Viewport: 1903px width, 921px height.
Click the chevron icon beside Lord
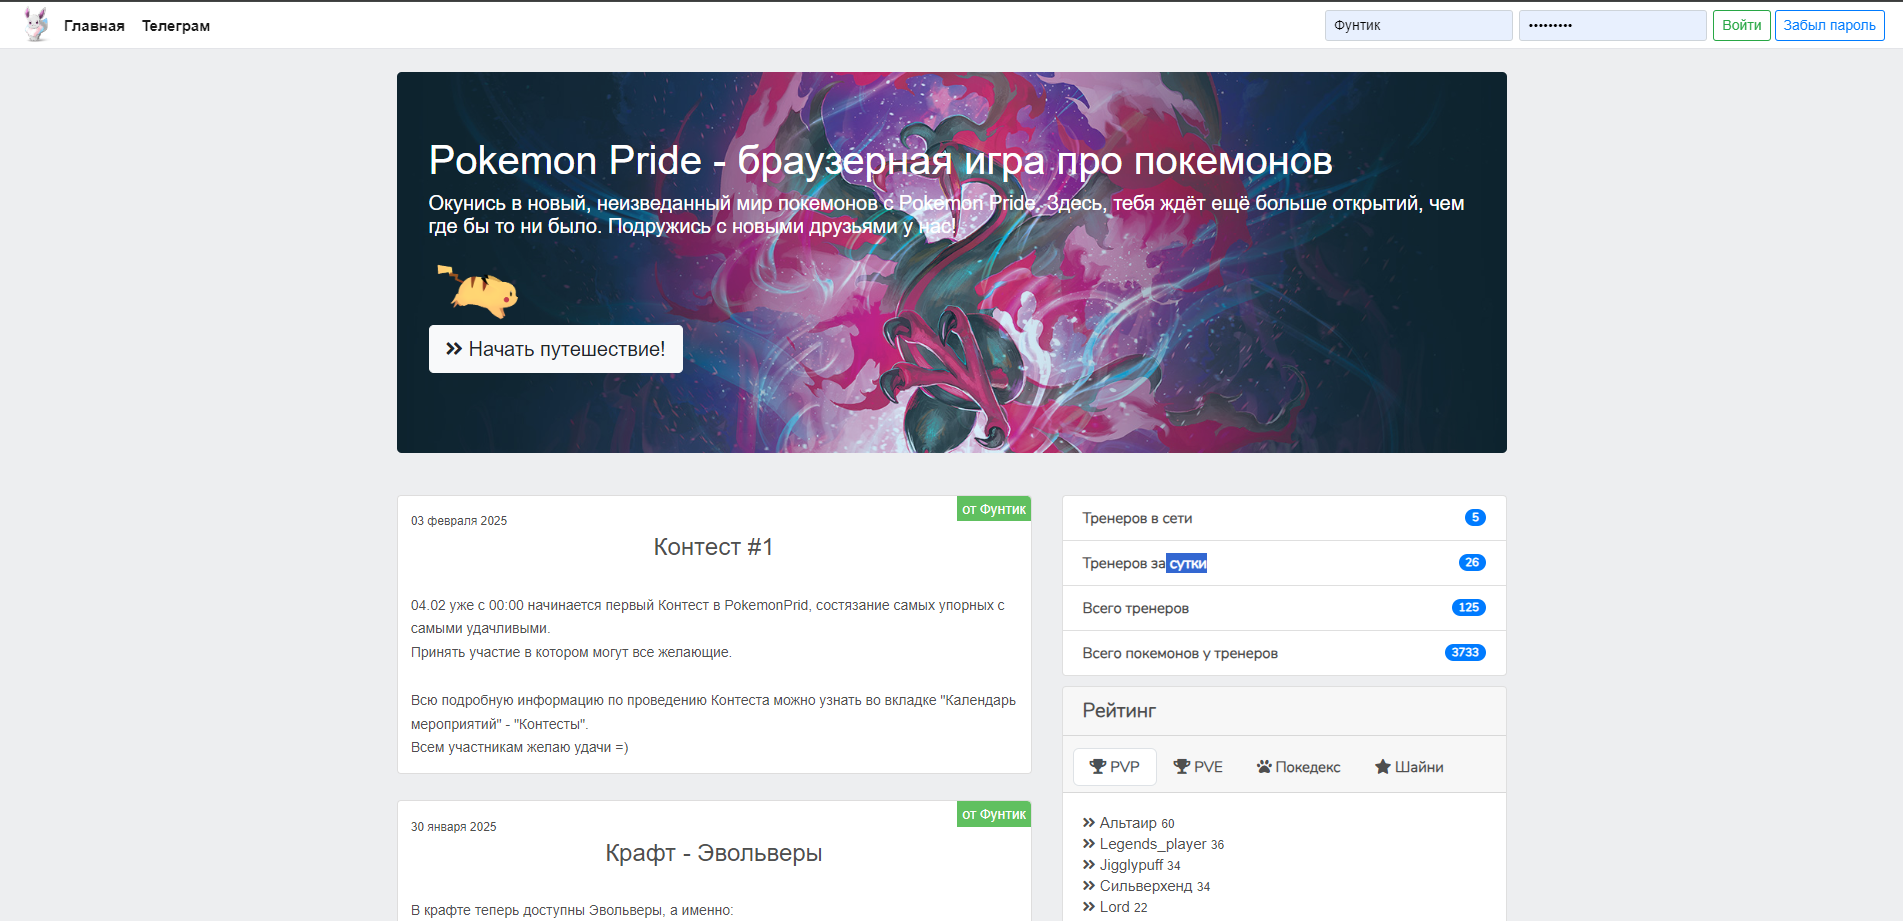tap(1089, 907)
